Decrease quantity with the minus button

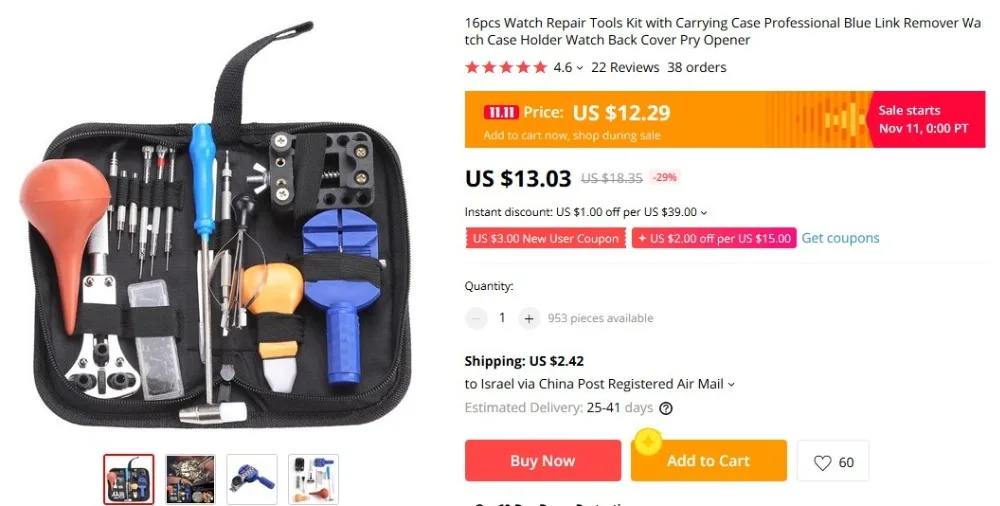[476, 318]
